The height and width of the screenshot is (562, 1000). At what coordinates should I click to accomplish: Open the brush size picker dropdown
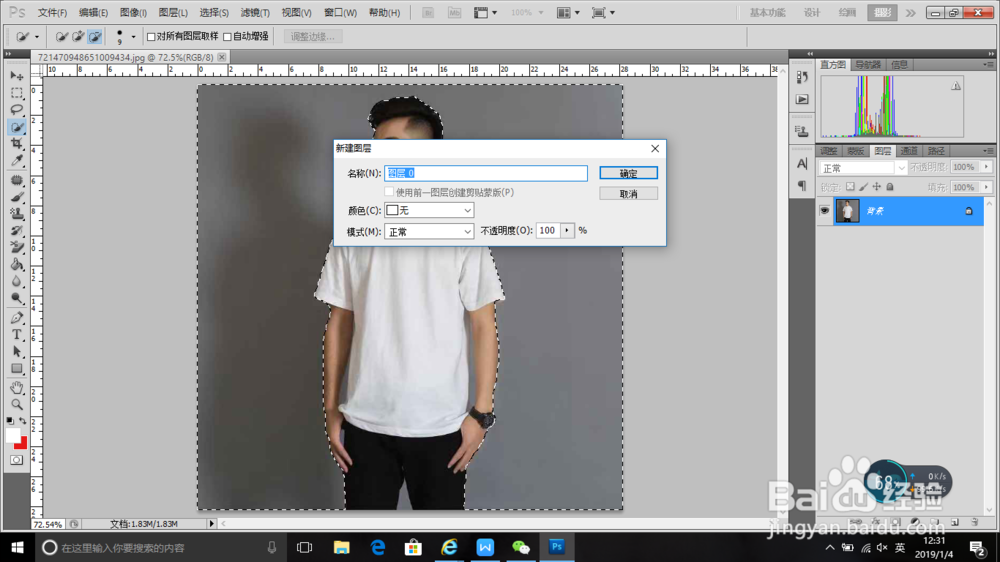pos(133,37)
